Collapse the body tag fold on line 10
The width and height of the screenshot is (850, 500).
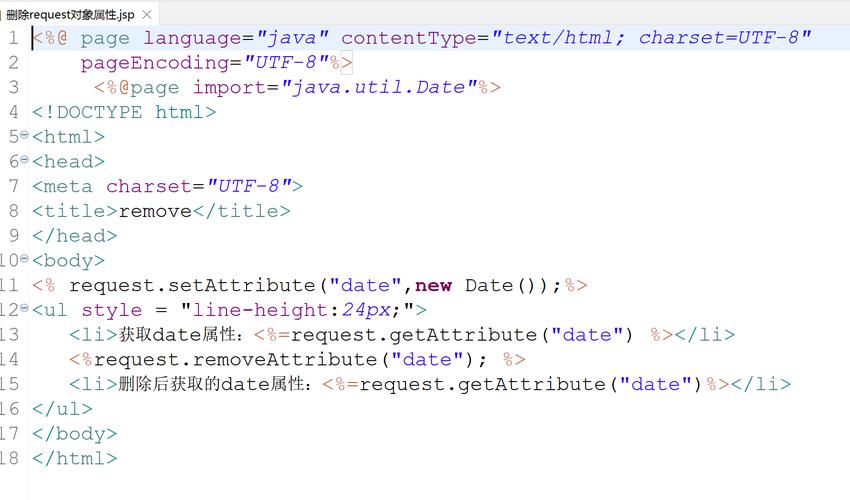[x=24, y=259]
